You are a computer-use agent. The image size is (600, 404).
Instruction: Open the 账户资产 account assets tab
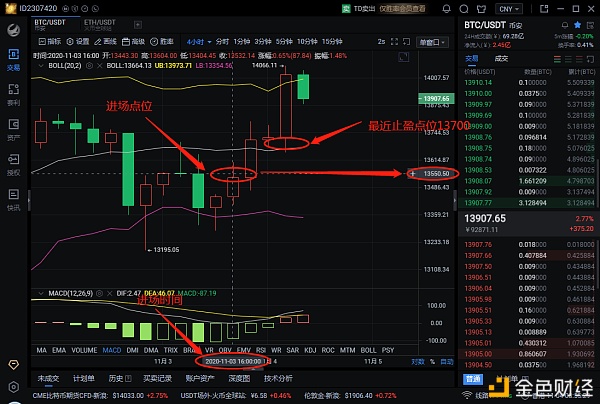(200, 378)
